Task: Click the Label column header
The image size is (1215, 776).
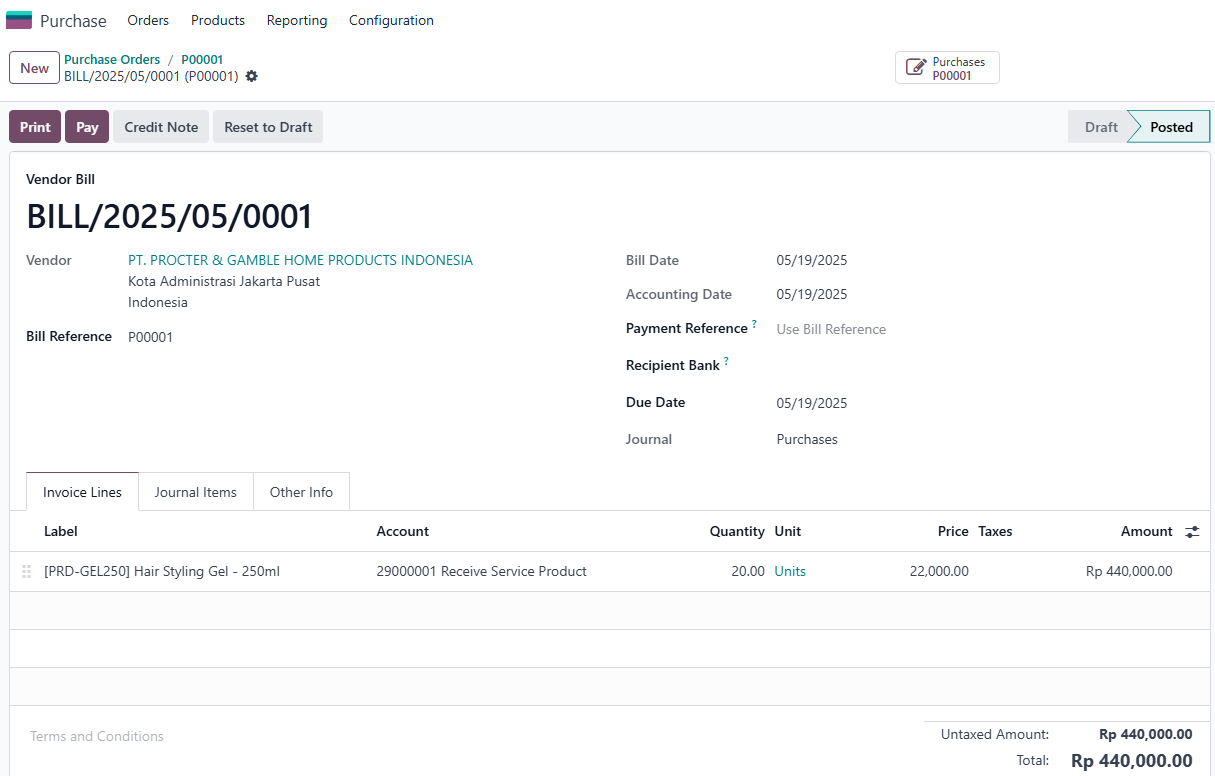Action: pyautogui.click(x=61, y=531)
